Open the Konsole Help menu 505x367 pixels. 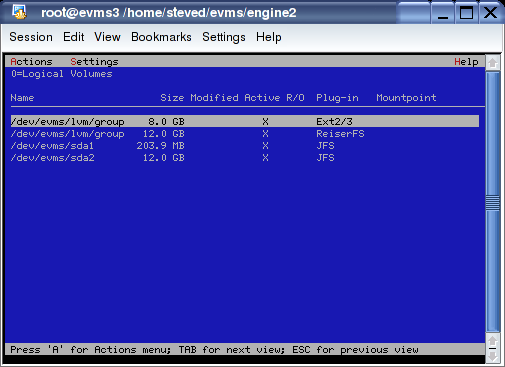[x=269, y=37]
